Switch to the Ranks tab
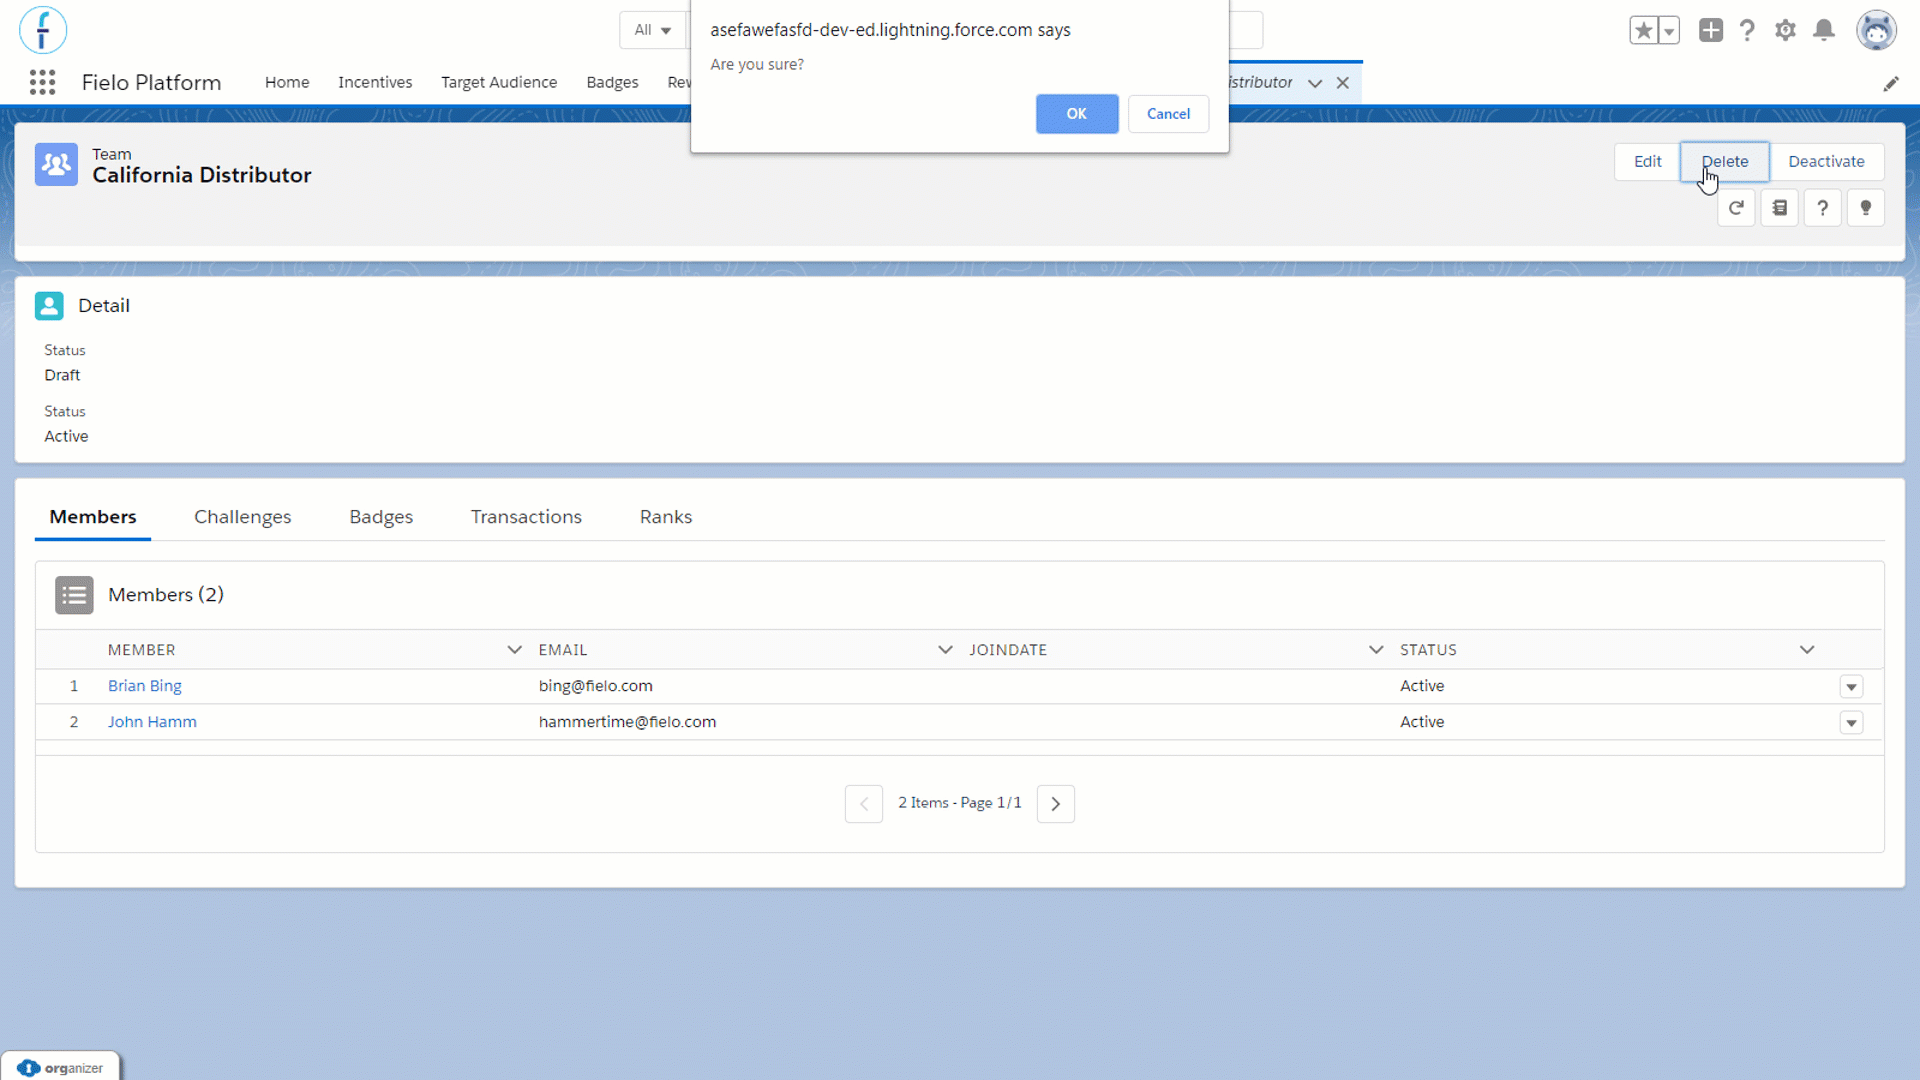 pyautogui.click(x=666, y=517)
